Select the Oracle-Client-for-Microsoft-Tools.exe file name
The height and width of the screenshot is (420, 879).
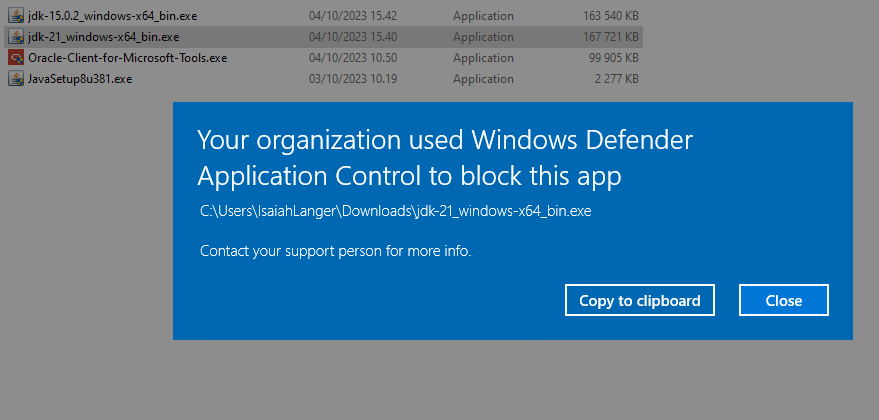128,58
